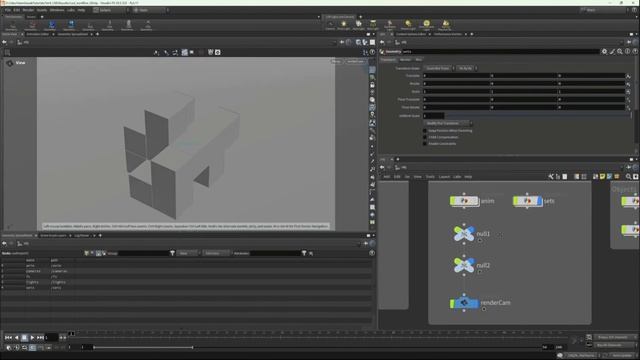Select the Camera tool in lights shelf
The height and width of the screenshot is (360, 640).
(330, 25)
